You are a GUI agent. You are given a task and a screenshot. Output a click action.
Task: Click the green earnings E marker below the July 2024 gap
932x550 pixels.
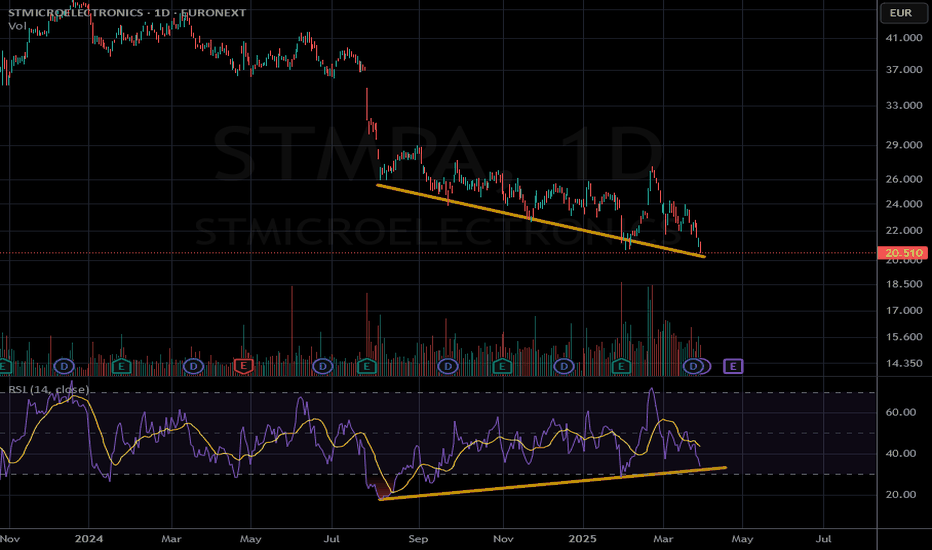[x=367, y=366]
